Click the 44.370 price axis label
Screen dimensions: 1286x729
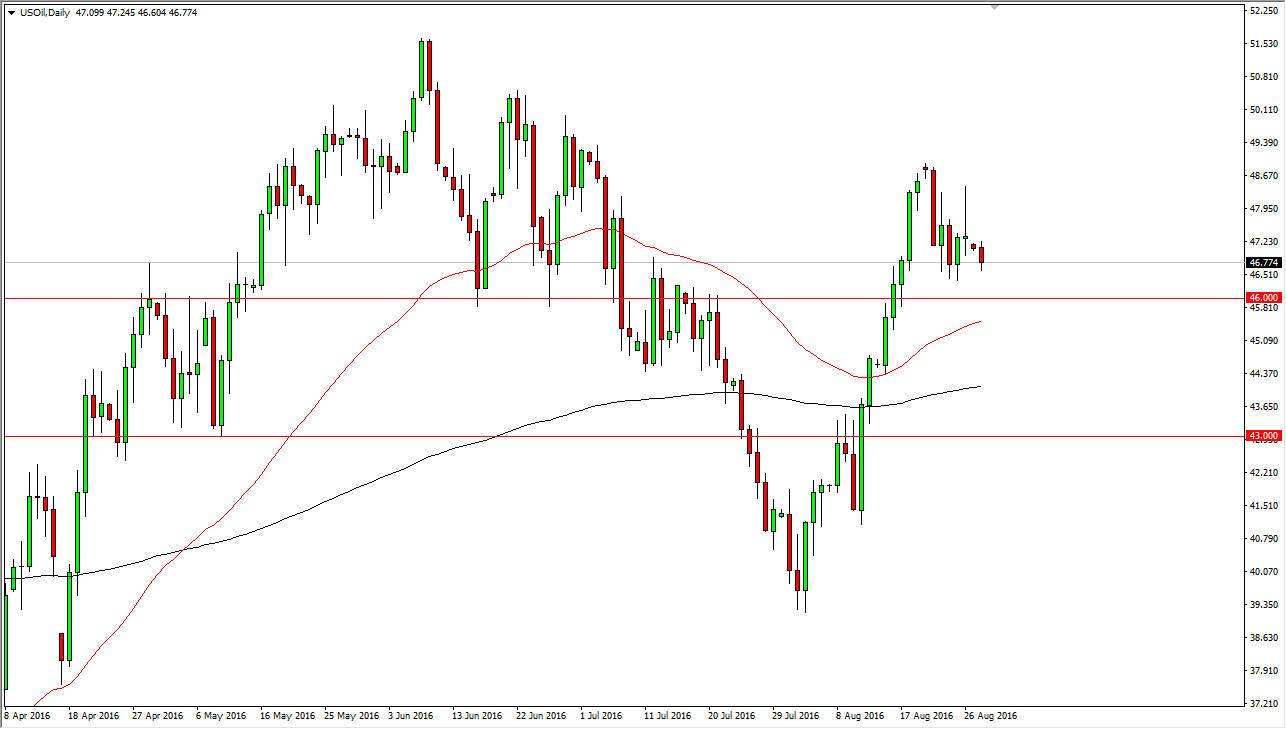[1264, 374]
